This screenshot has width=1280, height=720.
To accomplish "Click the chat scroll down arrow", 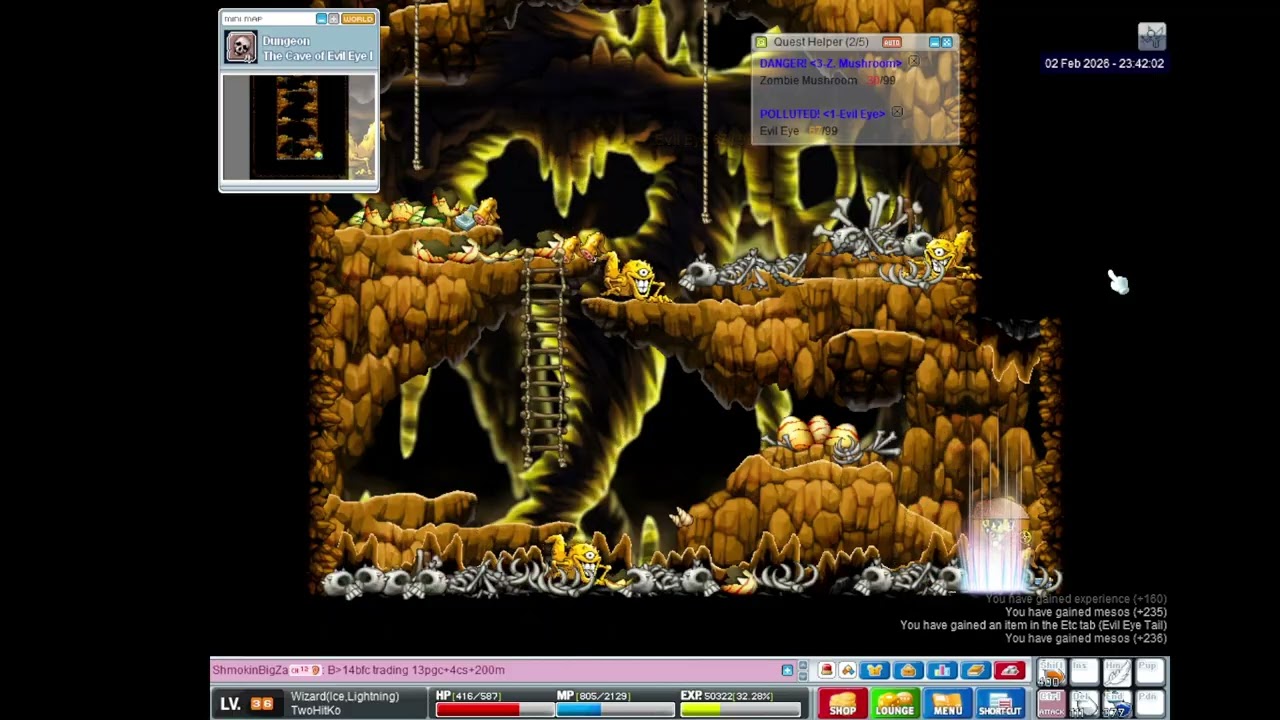I will 802,676.
